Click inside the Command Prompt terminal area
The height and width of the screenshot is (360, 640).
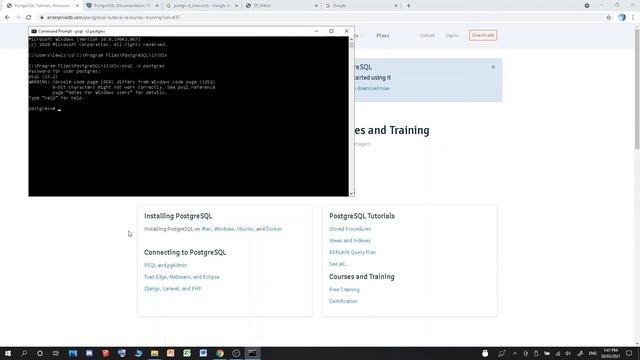pyautogui.click(x=189, y=116)
